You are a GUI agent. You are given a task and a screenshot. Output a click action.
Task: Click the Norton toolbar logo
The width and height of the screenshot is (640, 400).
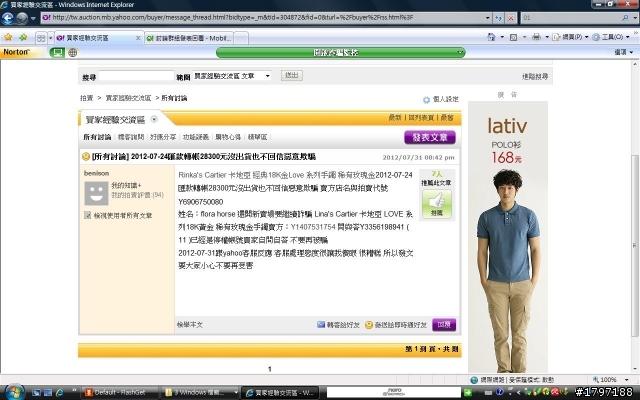tap(16, 52)
